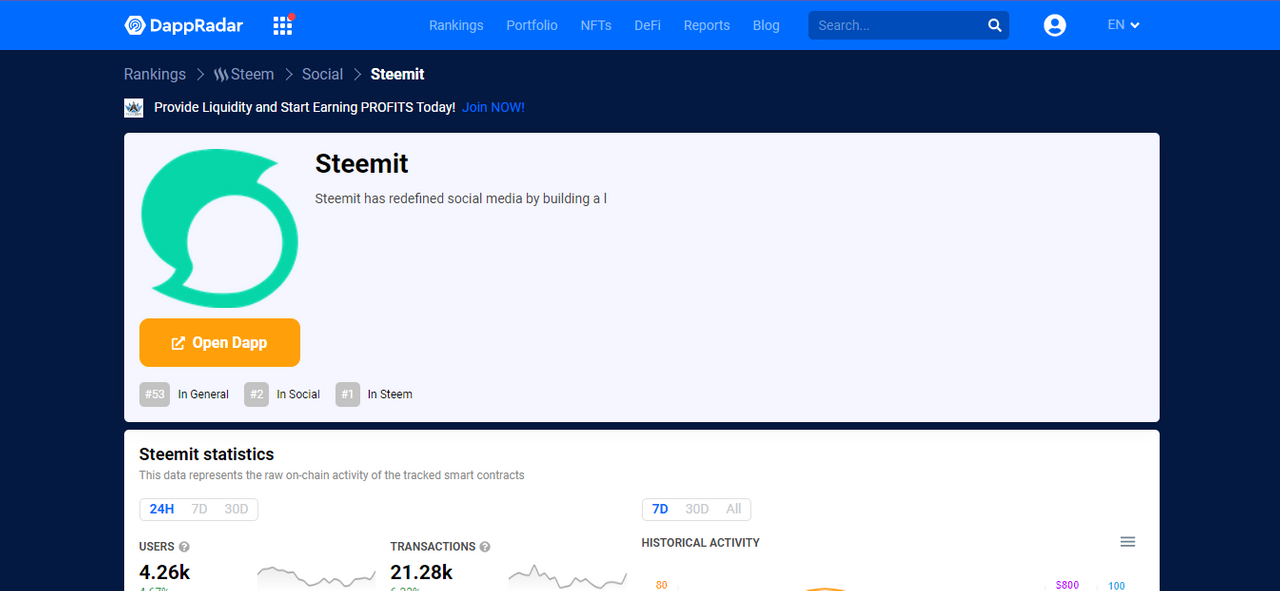Select 7D historical activity range

point(660,509)
